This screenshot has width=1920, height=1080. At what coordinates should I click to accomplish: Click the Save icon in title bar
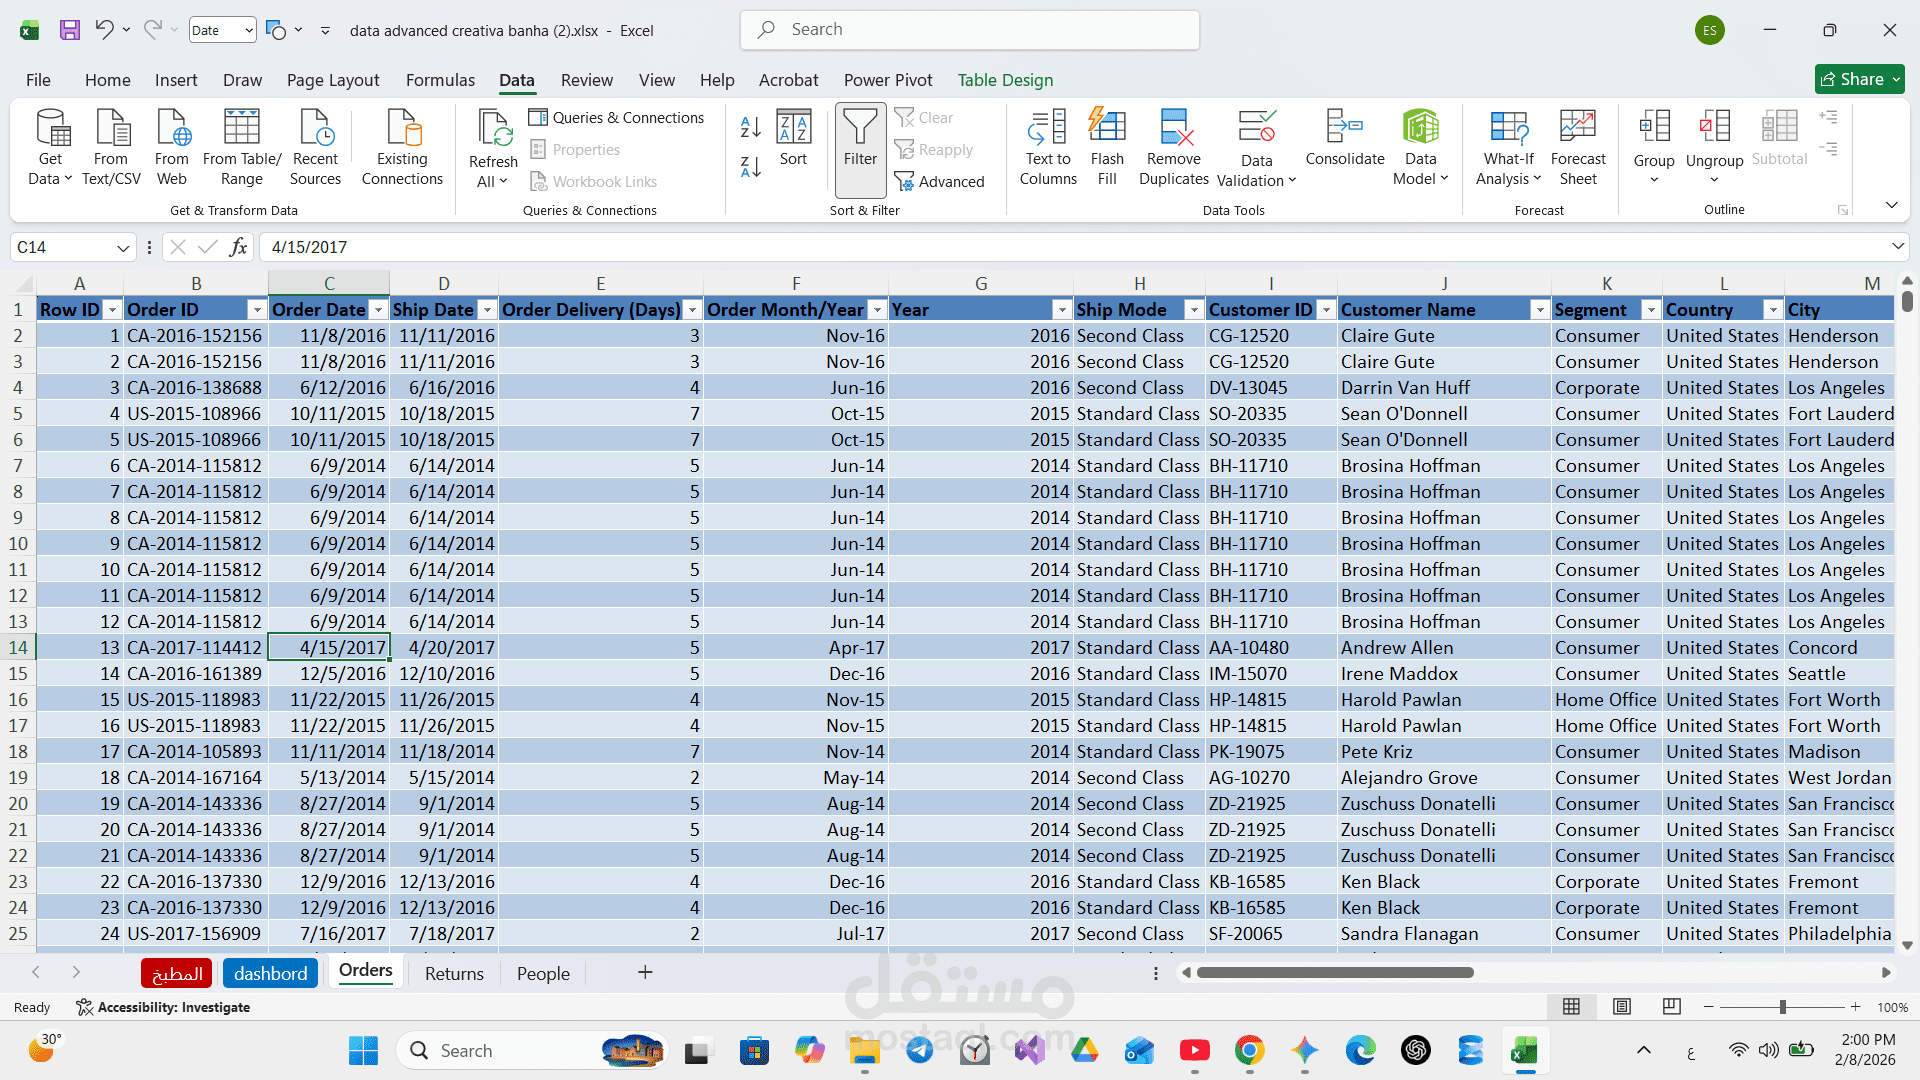click(x=70, y=30)
